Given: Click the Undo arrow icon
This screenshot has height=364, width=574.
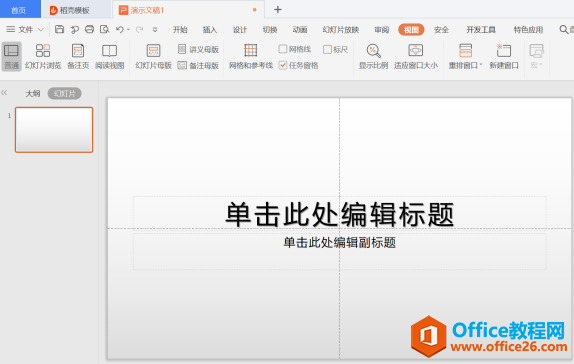Looking at the screenshot, I should (x=120, y=29).
